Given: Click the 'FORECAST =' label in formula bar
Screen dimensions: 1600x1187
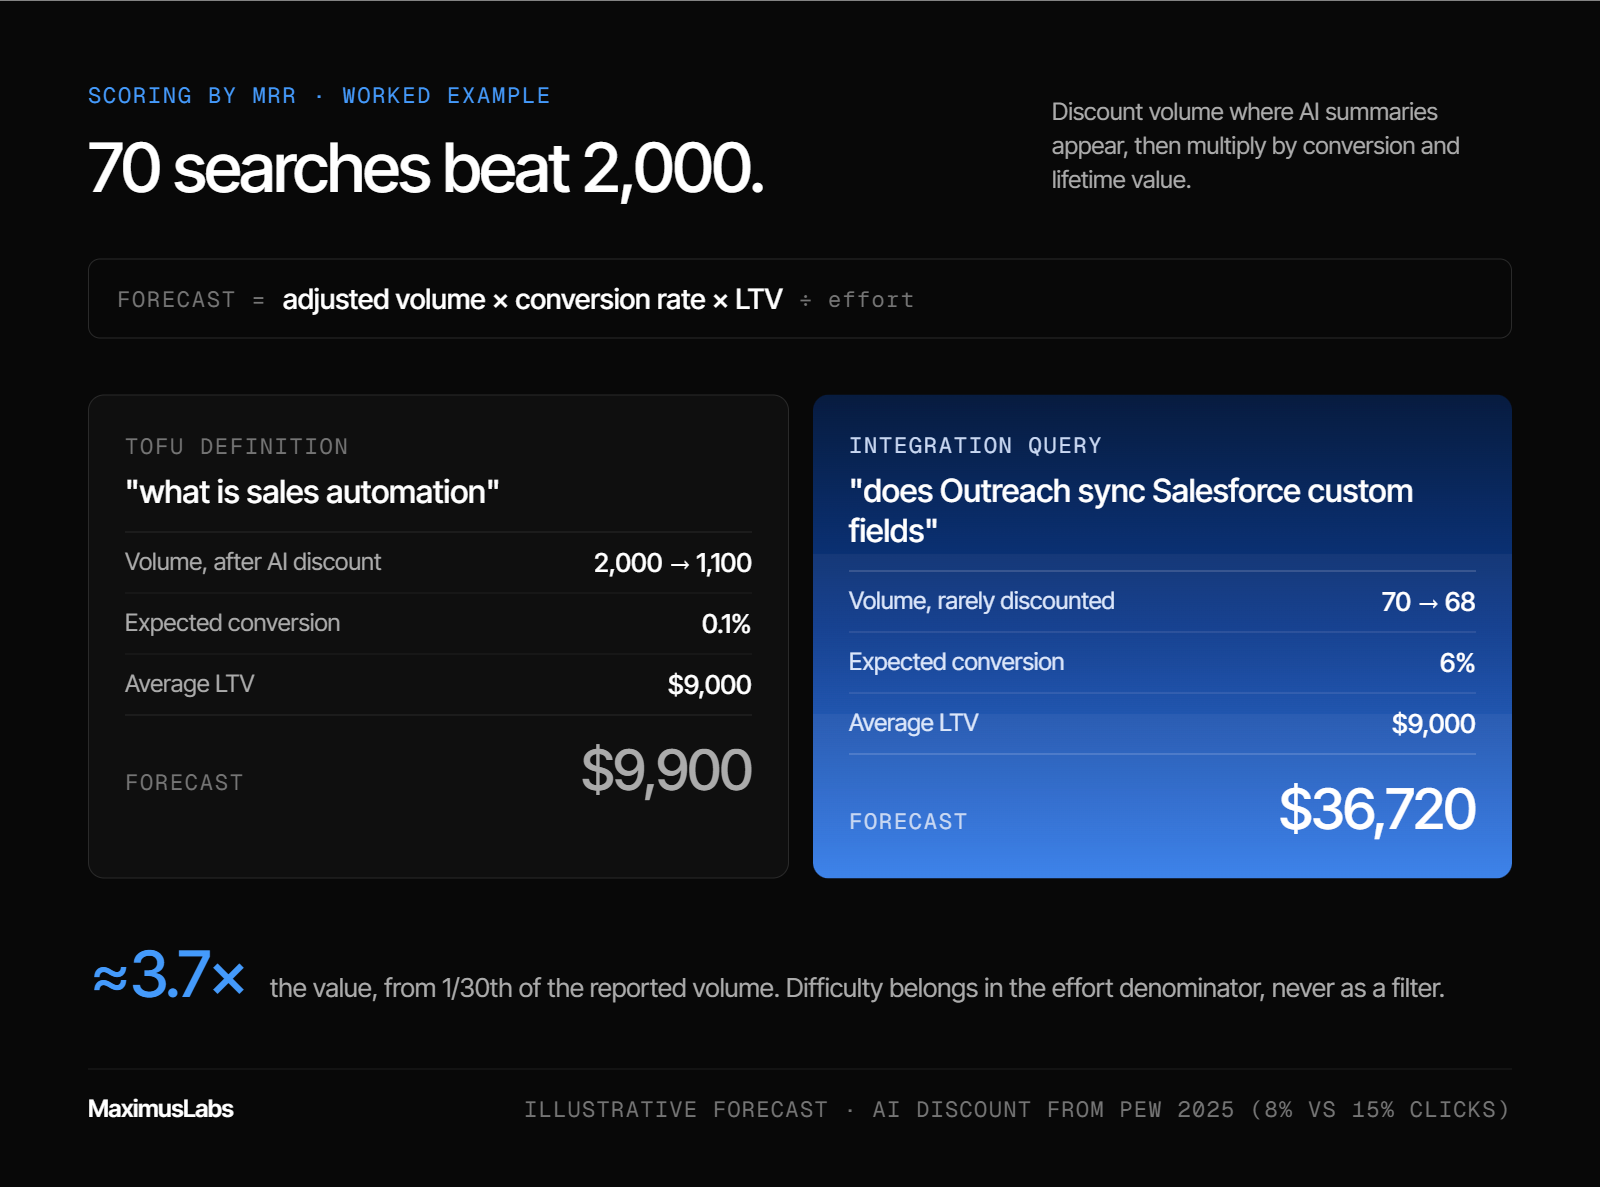Looking at the screenshot, I should click(191, 300).
